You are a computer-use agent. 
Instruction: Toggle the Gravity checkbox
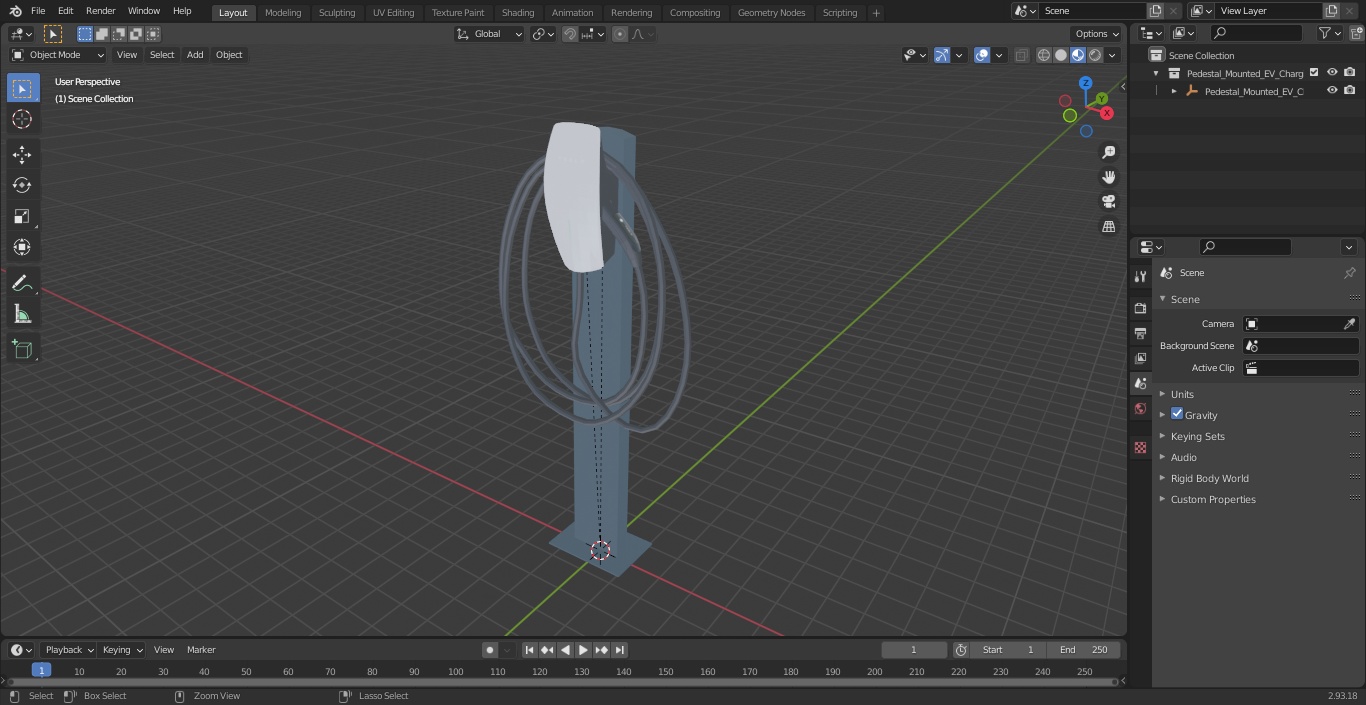(1177, 414)
